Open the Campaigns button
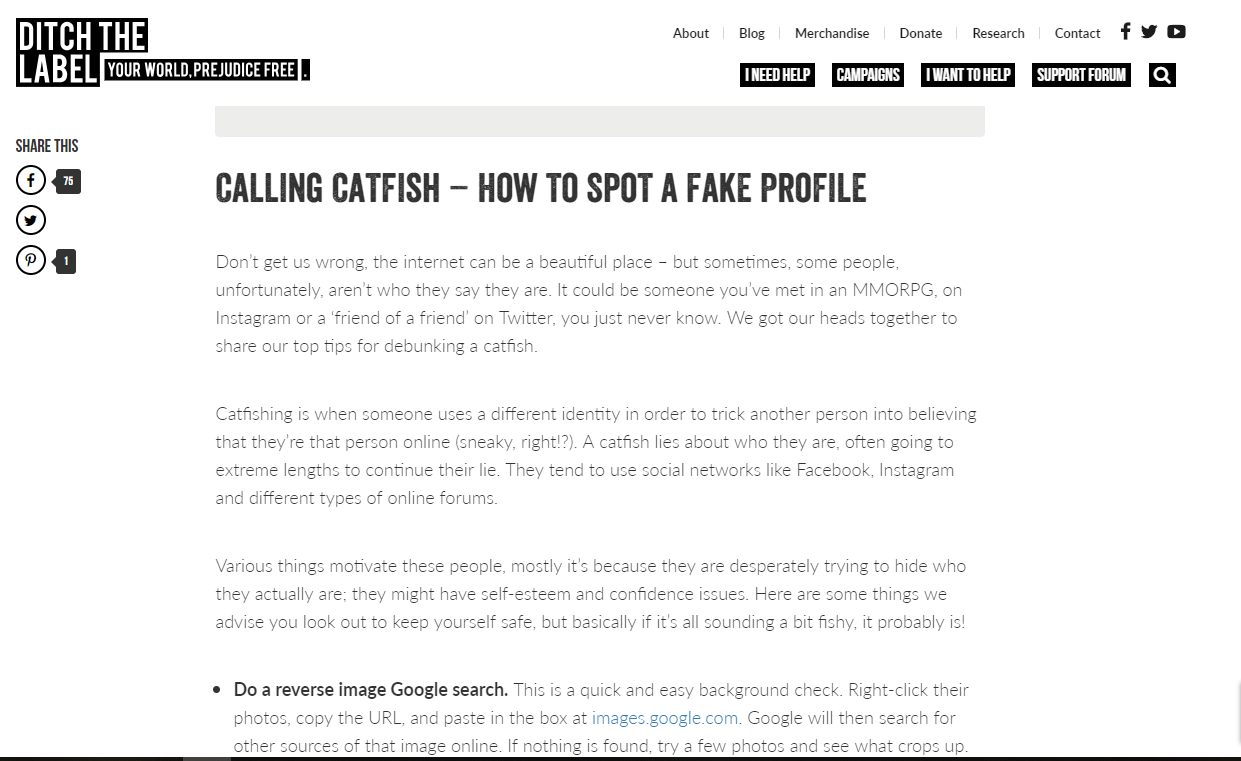1241x761 pixels. [x=868, y=75]
